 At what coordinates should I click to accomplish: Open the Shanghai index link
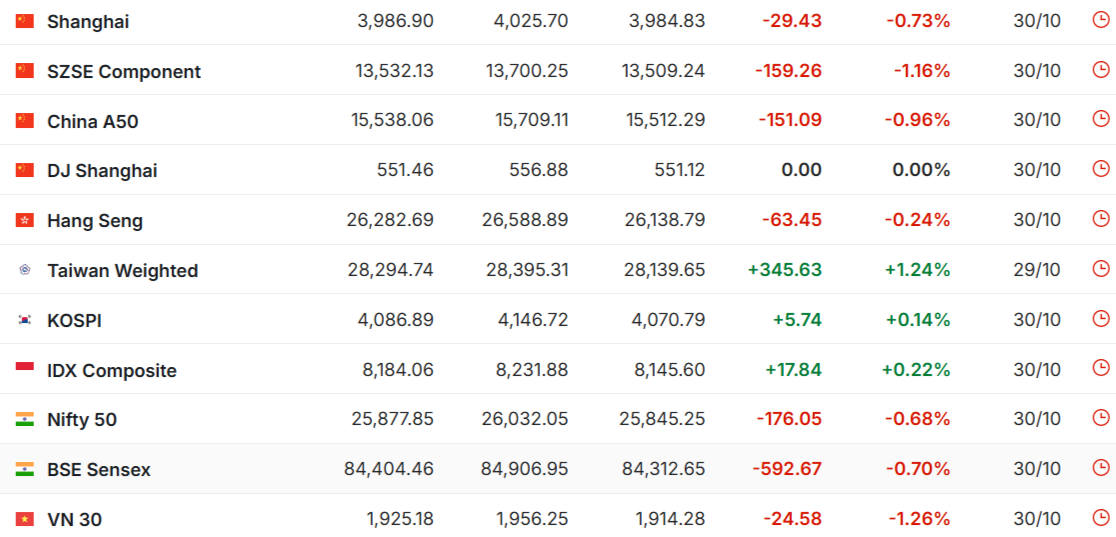[88, 21]
